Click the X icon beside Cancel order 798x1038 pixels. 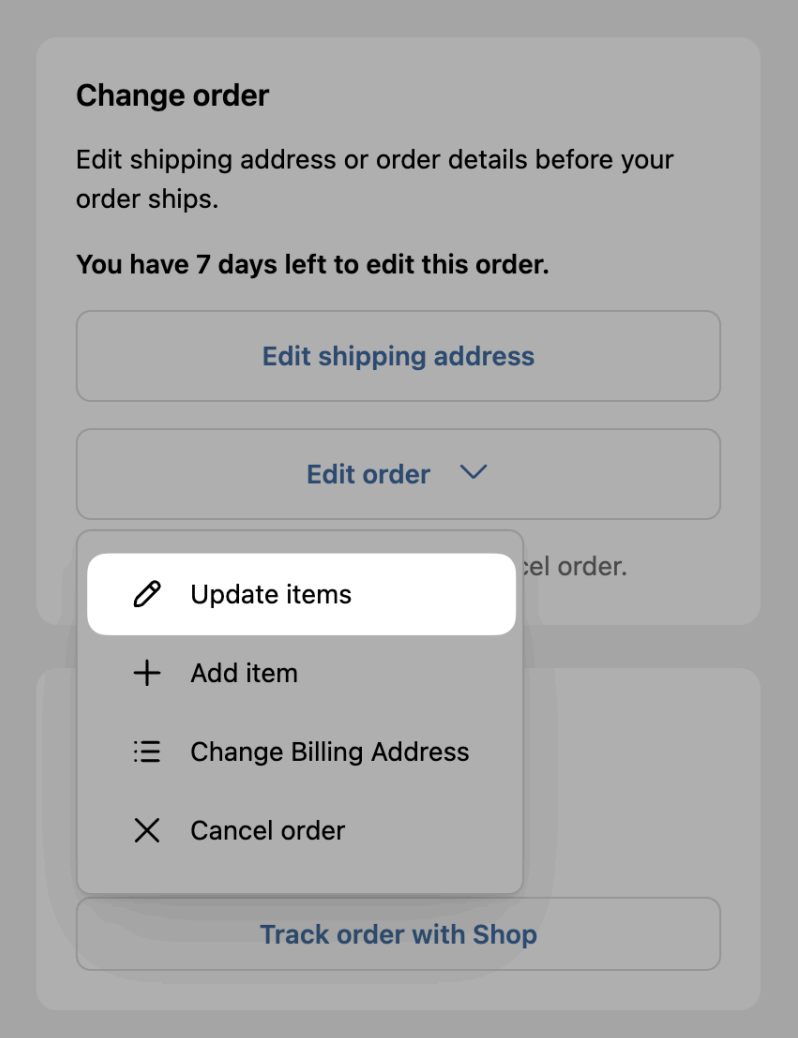[147, 830]
